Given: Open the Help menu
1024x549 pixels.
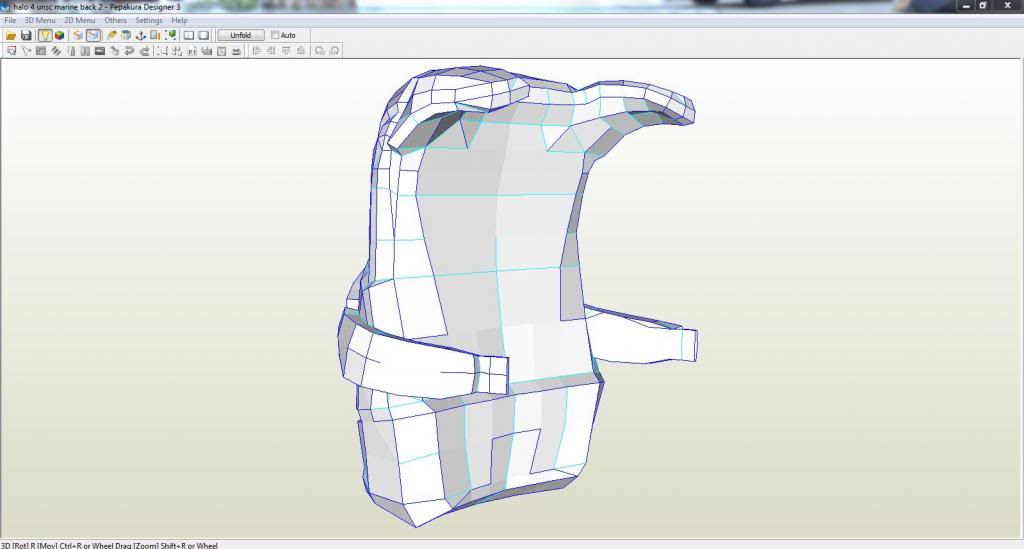Looking at the screenshot, I should click(x=180, y=20).
